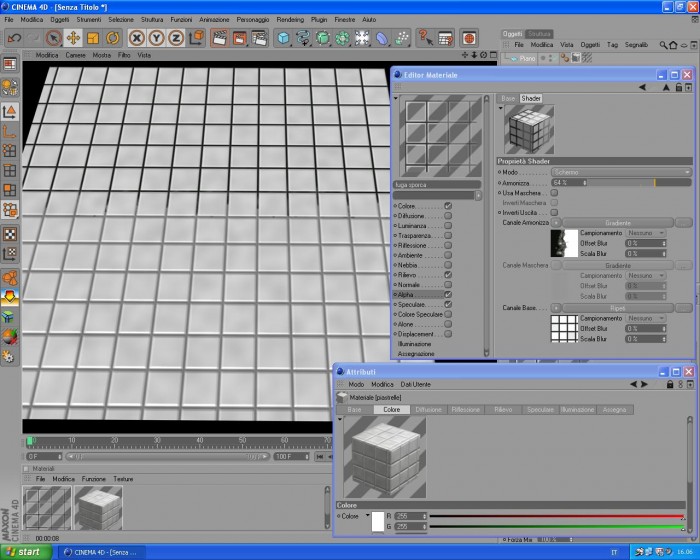
Task: Add a deformer object
Action: (x=382, y=38)
